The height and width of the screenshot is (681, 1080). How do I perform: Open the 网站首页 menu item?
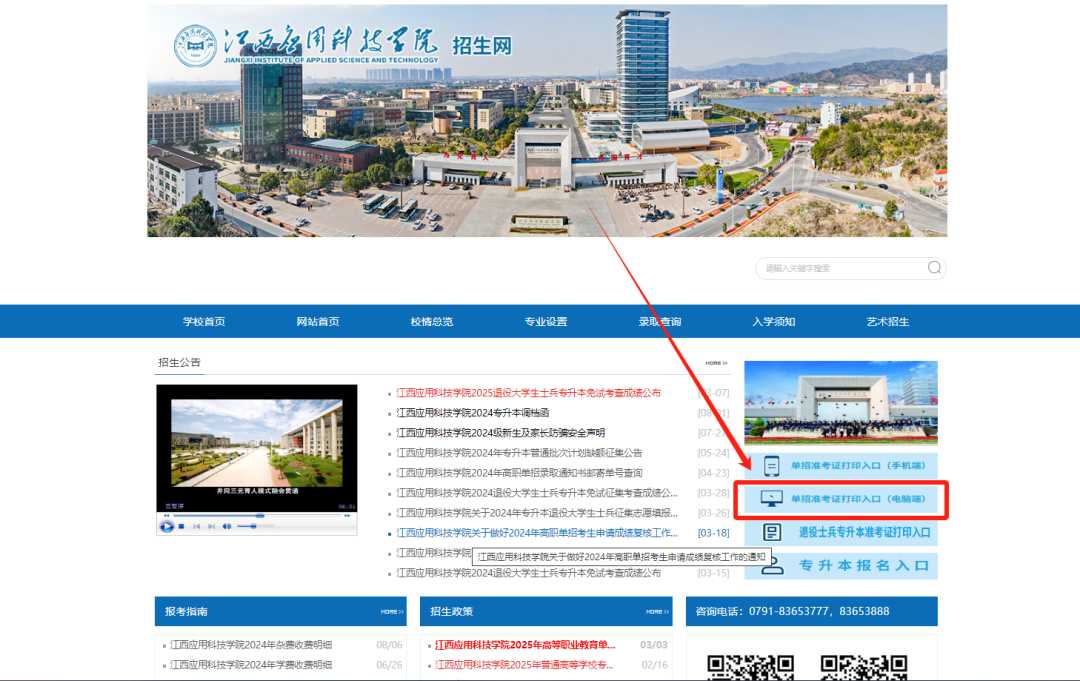(318, 322)
